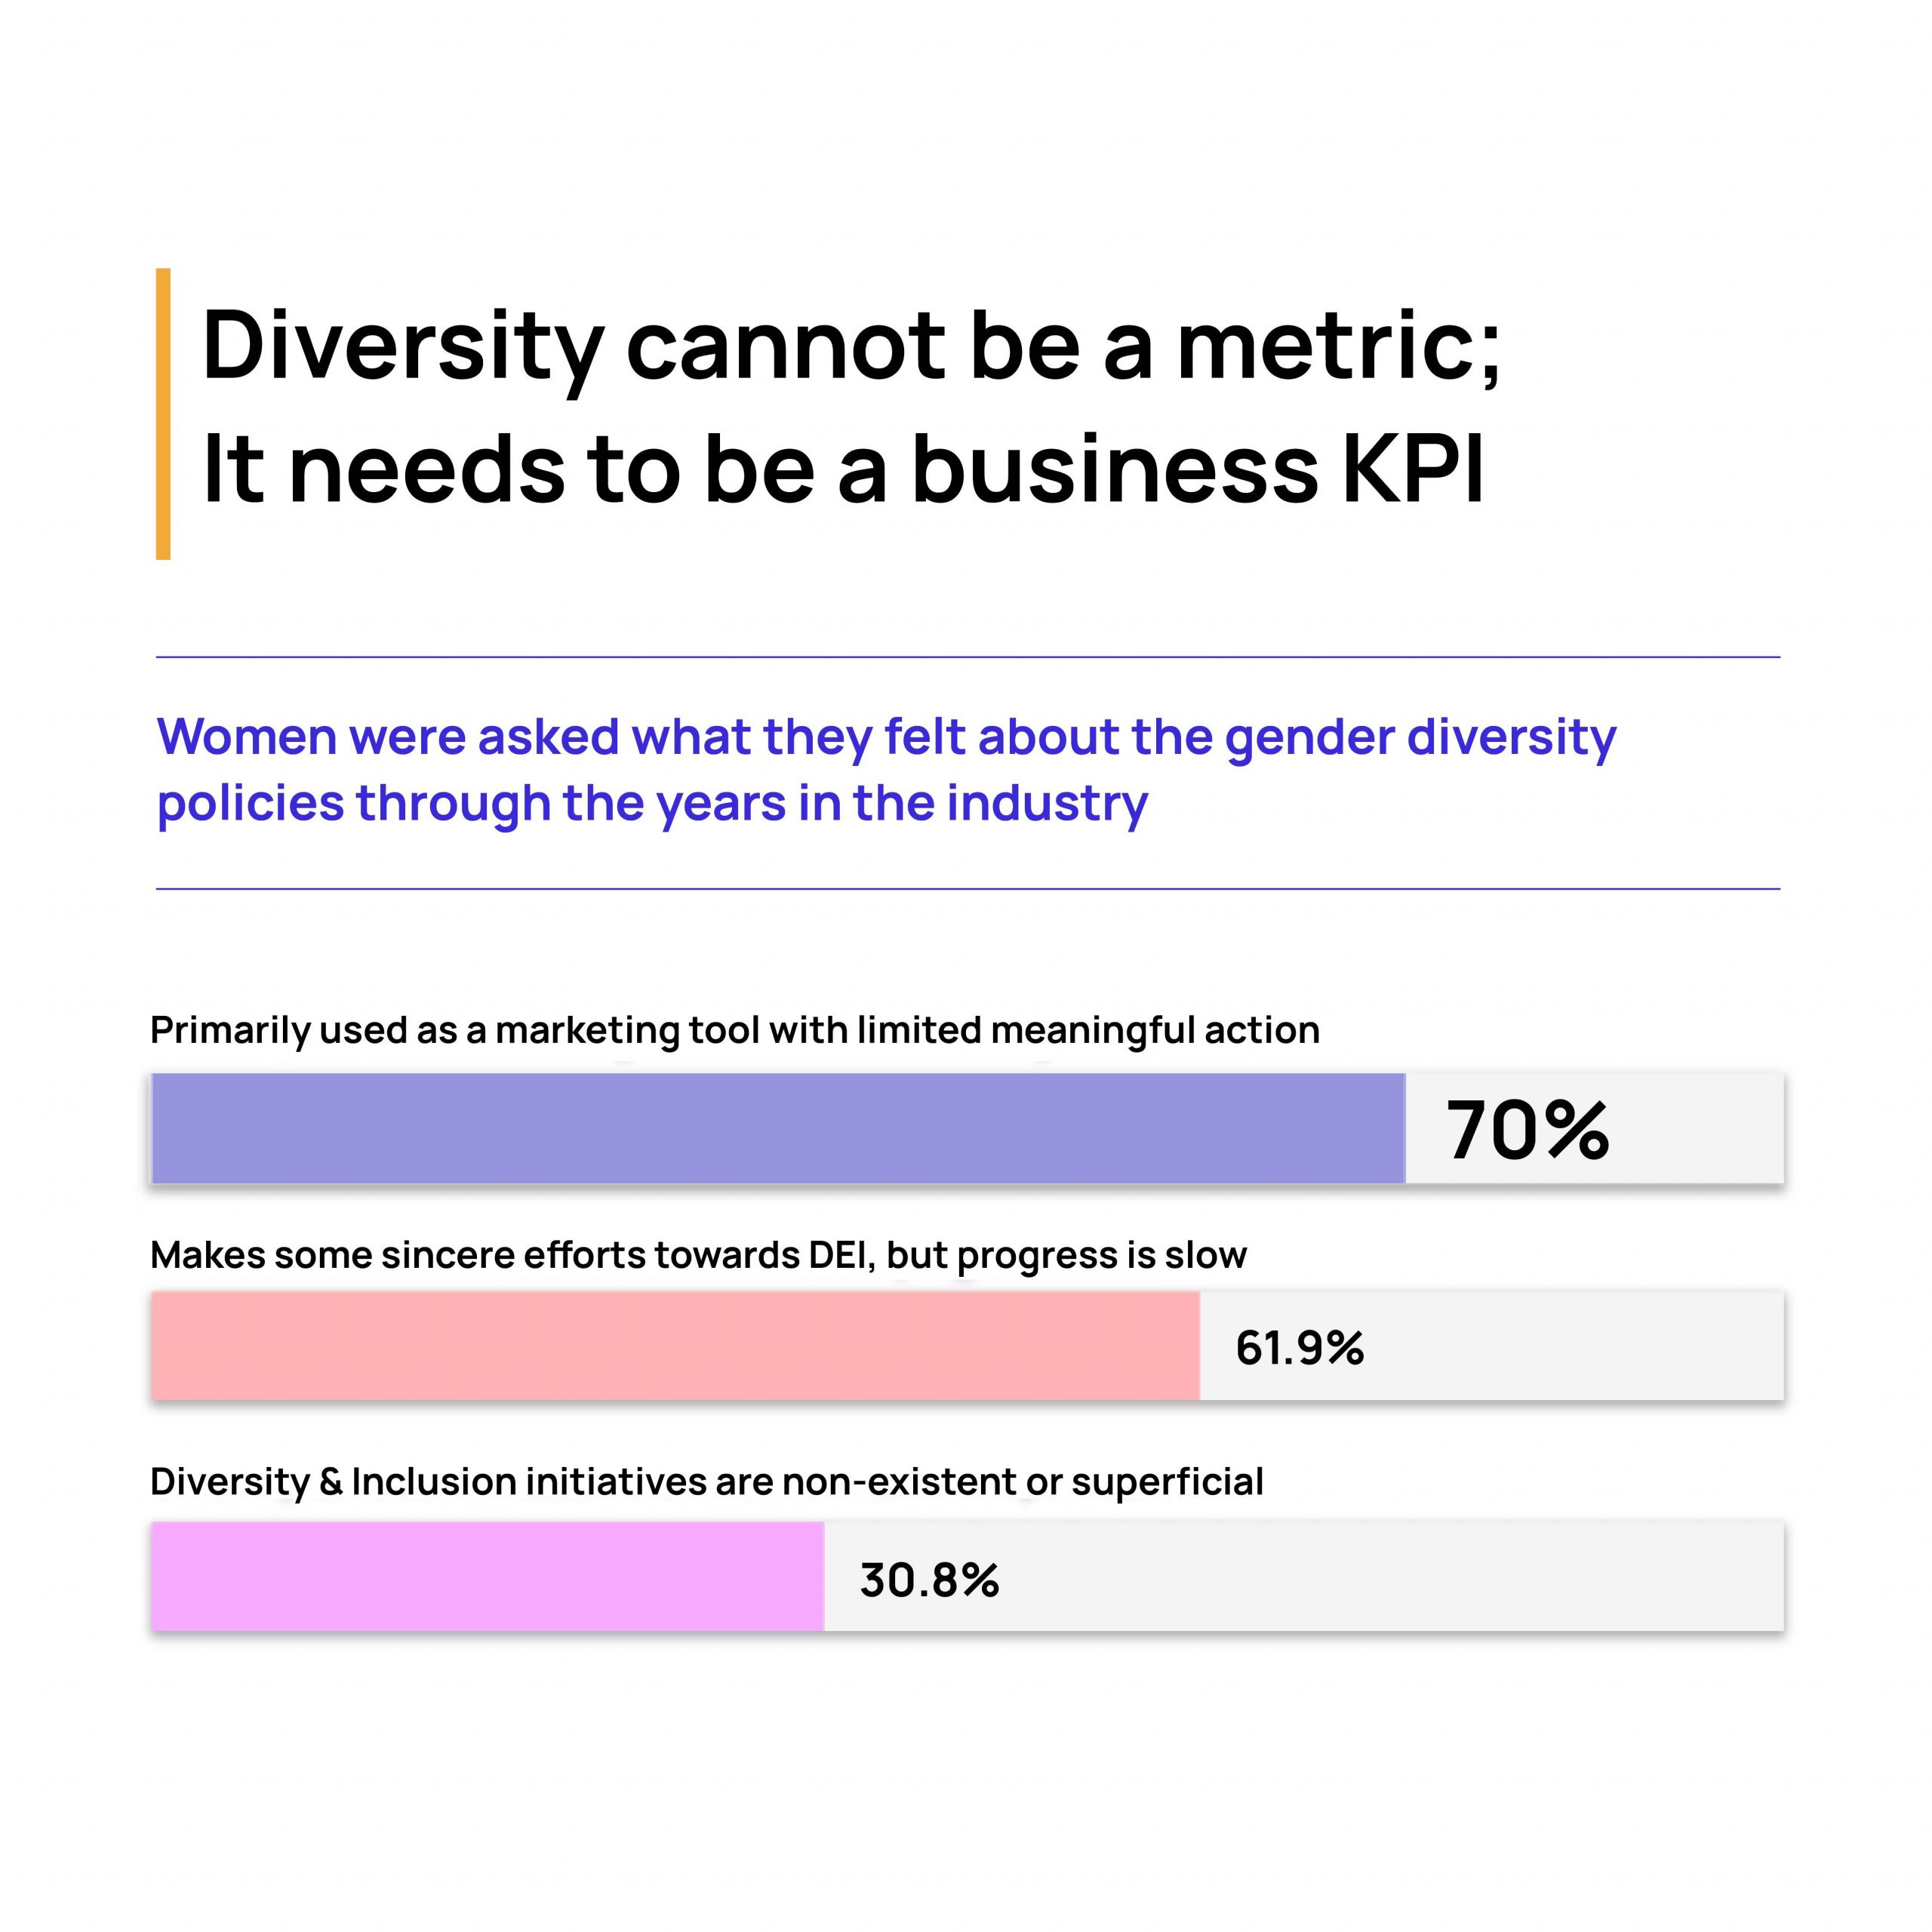
Task: Select the 'Diversity & Inclusion initiatives' label
Action: coord(706,1481)
